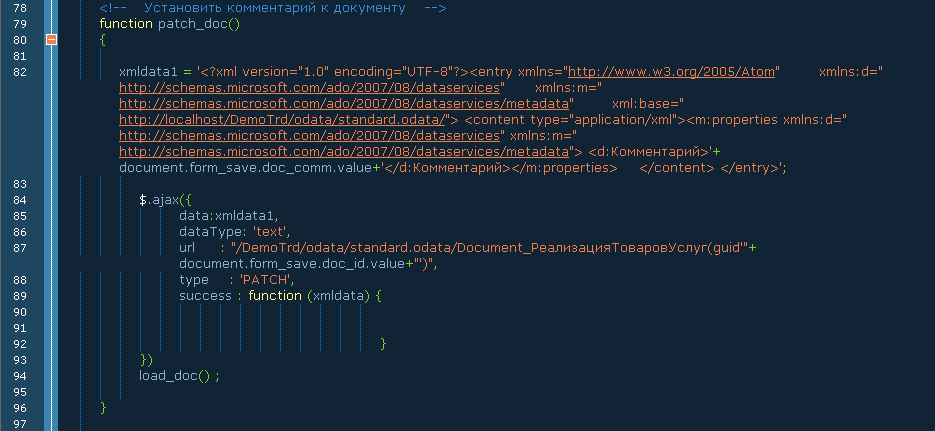The height and width of the screenshot is (431, 935).
Task: Click line number 89 in the gutter
Action: (x=20, y=296)
